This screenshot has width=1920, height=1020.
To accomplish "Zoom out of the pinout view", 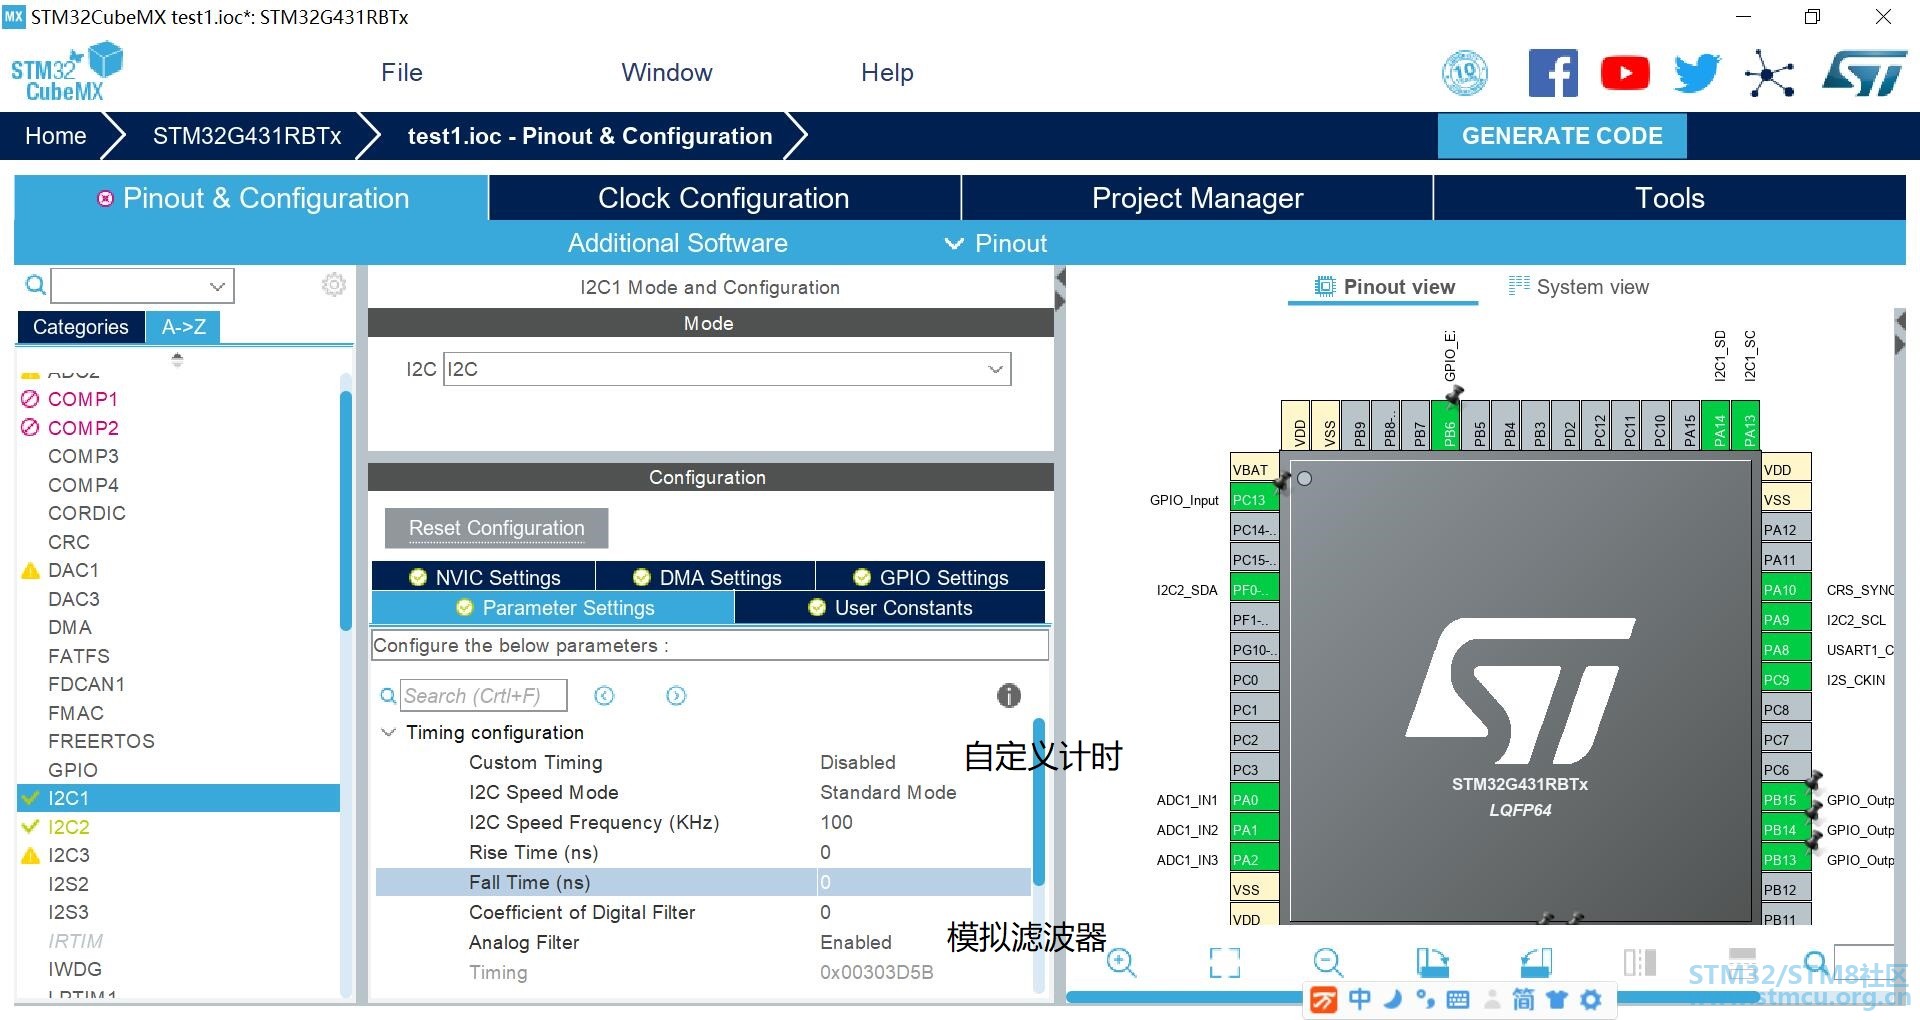I will tap(1328, 962).
